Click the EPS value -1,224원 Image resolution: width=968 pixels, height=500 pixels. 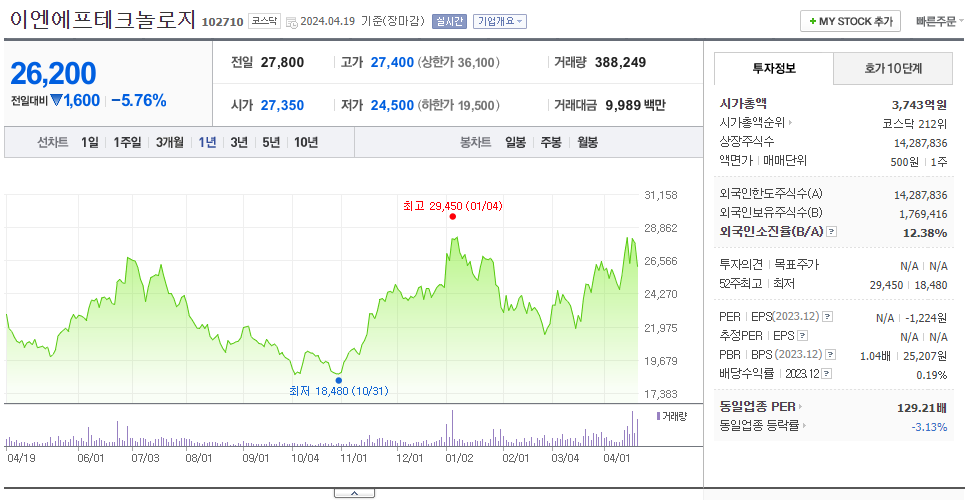[x=926, y=318]
